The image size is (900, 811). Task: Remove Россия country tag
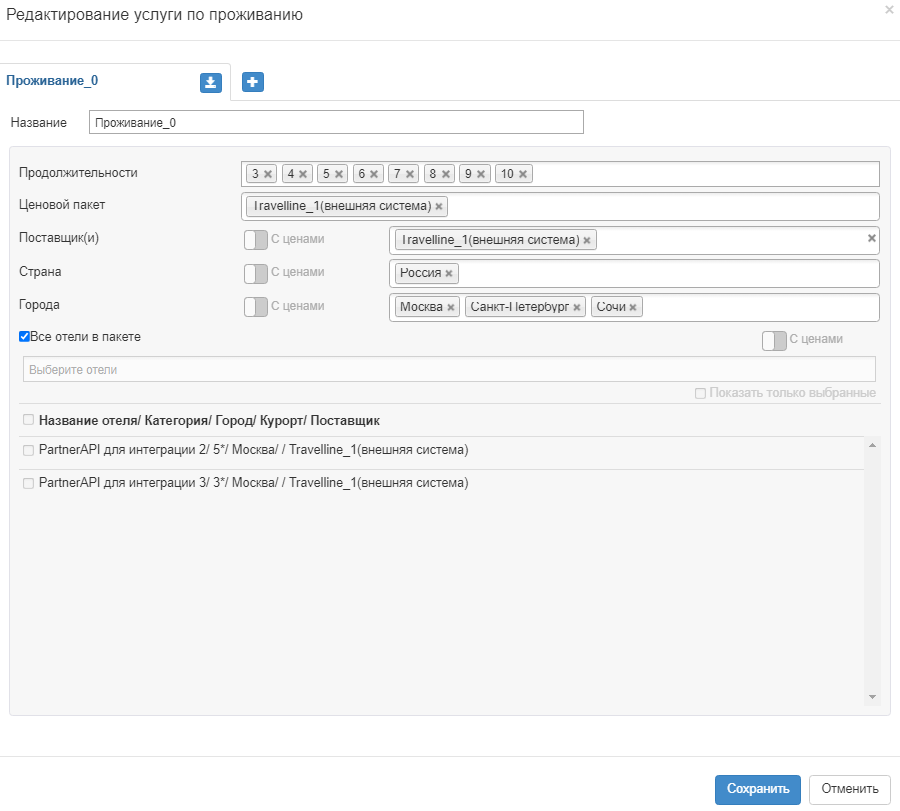click(449, 273)
